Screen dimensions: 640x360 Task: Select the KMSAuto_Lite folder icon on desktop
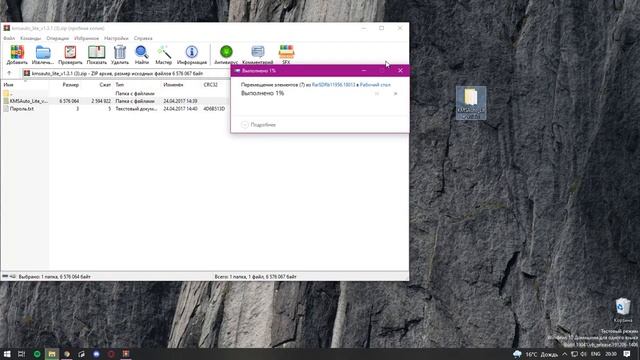471,103
